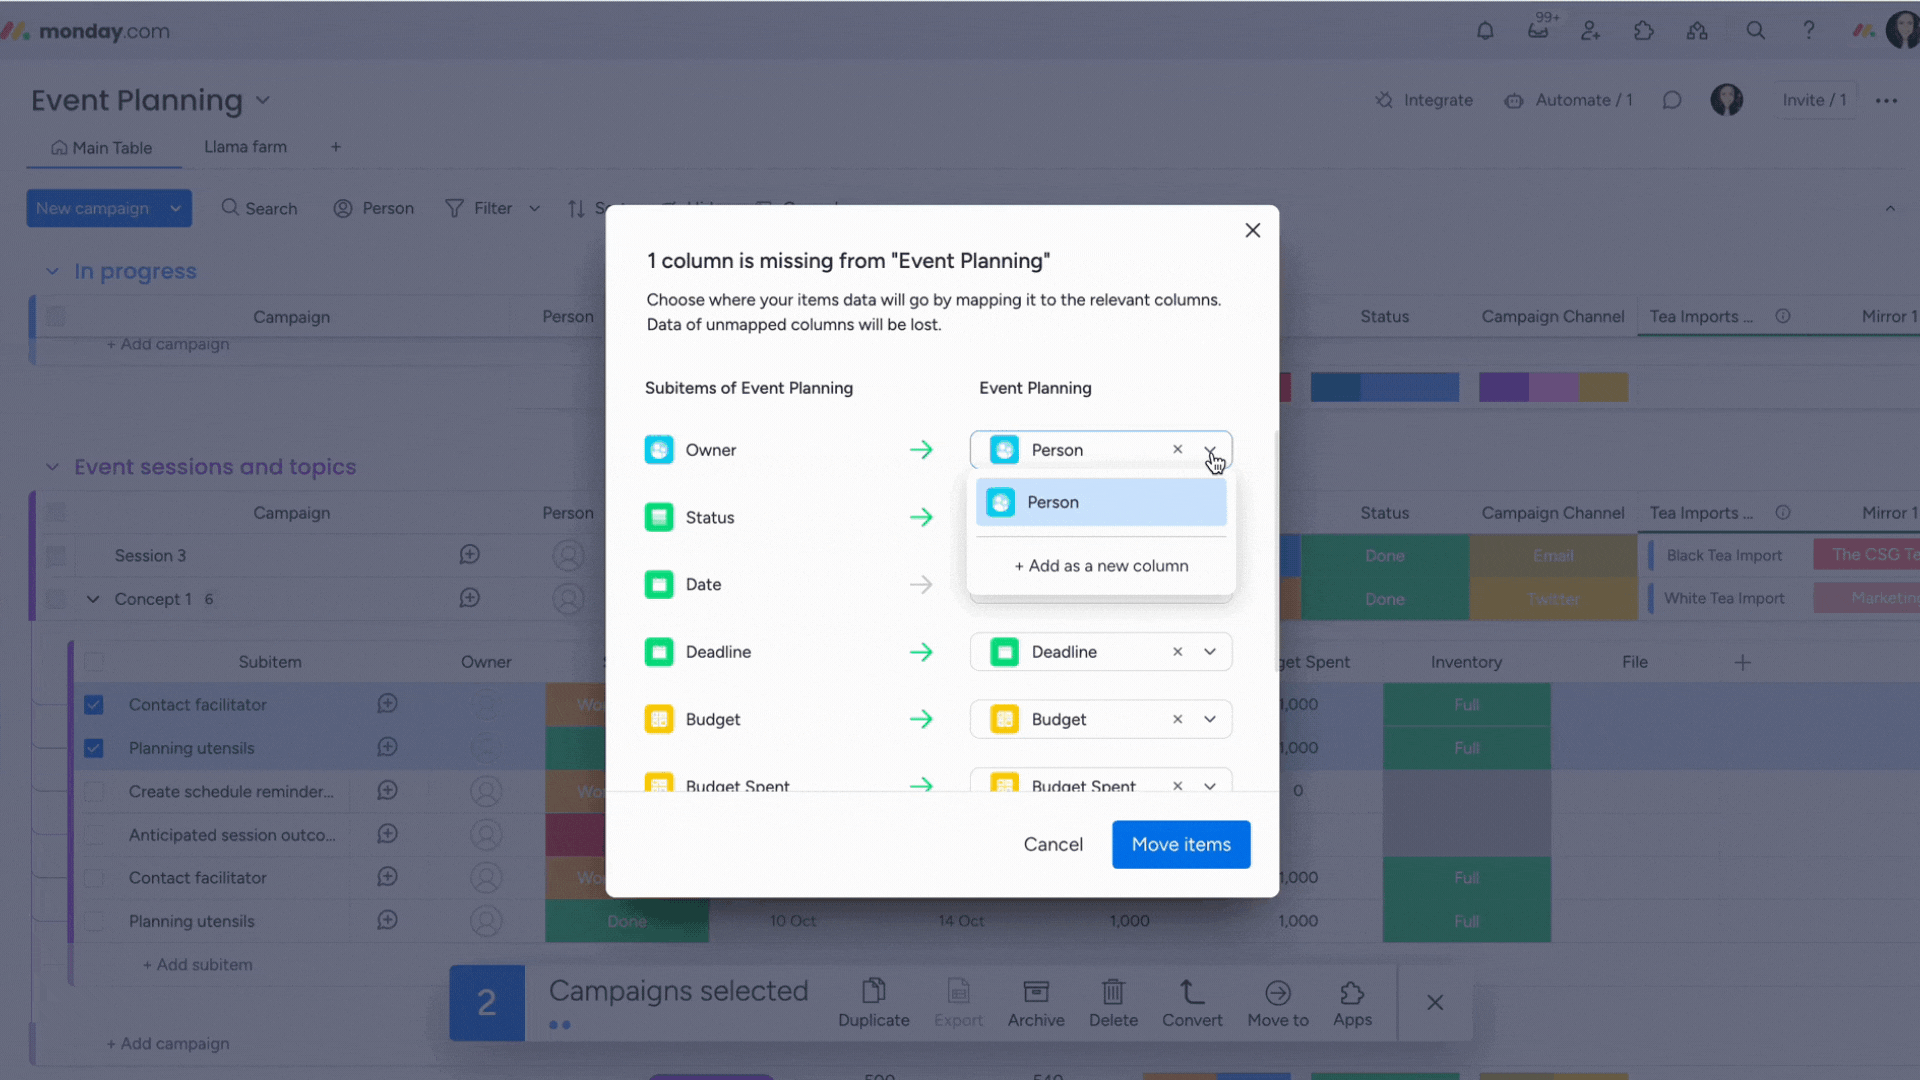Viewport: 1920px width, 1080px height.
Task: Open the Budget mapping dropdown
Action: (1210, 719)
